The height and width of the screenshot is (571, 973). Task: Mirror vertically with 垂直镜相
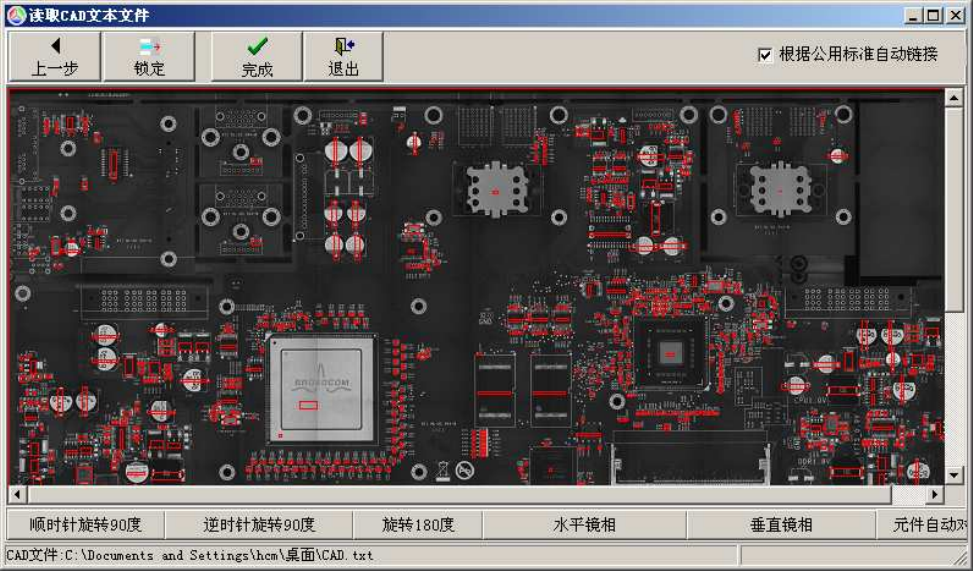[x=781, y=525]
